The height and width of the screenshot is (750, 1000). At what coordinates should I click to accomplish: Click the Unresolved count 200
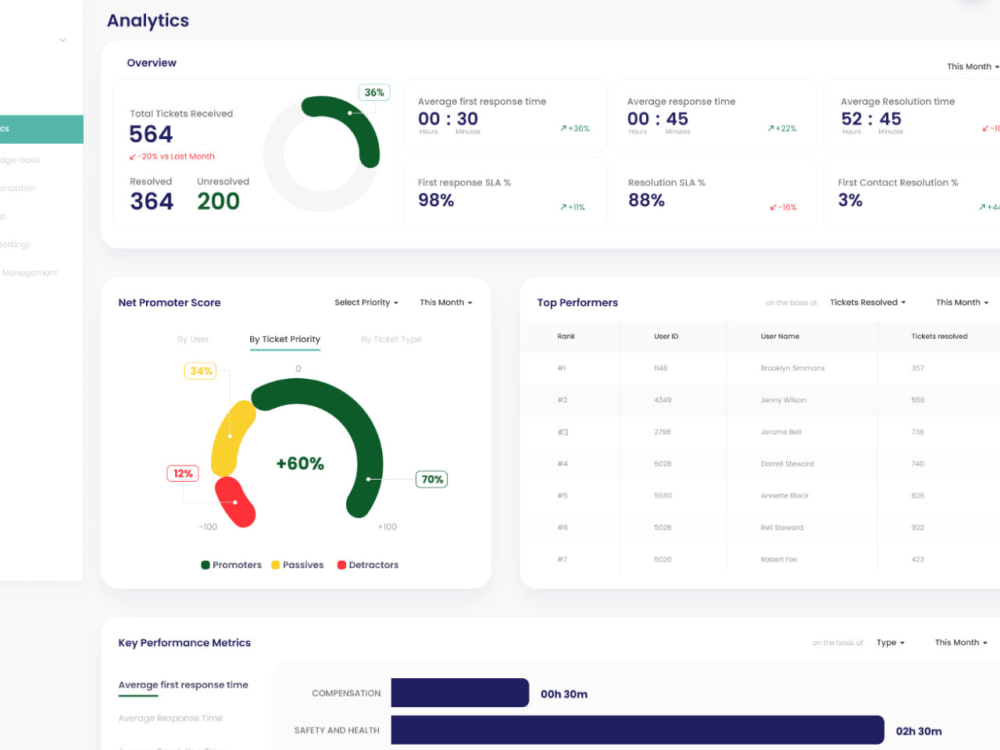[x=218, y=202]
